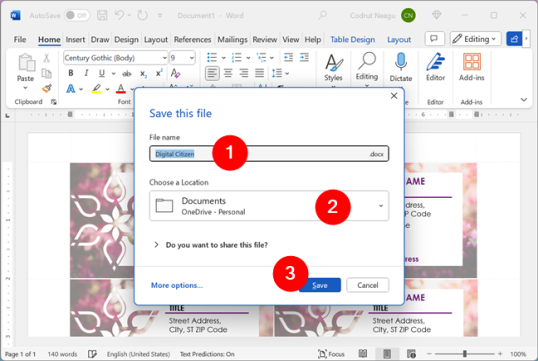Open the Customize Quick Access Toolbar dropdown
Screen dimensions: 538x361
click(160, 15)
